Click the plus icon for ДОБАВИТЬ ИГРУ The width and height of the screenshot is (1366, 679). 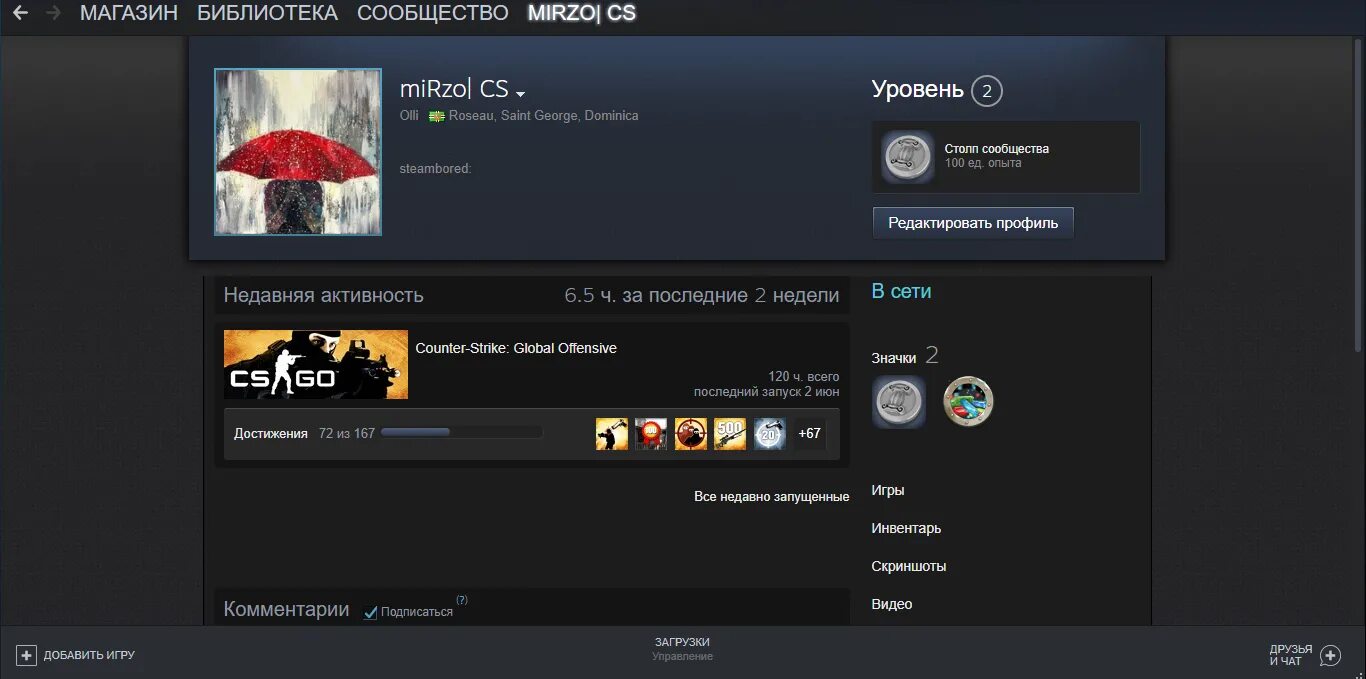[x=26, y=655]
